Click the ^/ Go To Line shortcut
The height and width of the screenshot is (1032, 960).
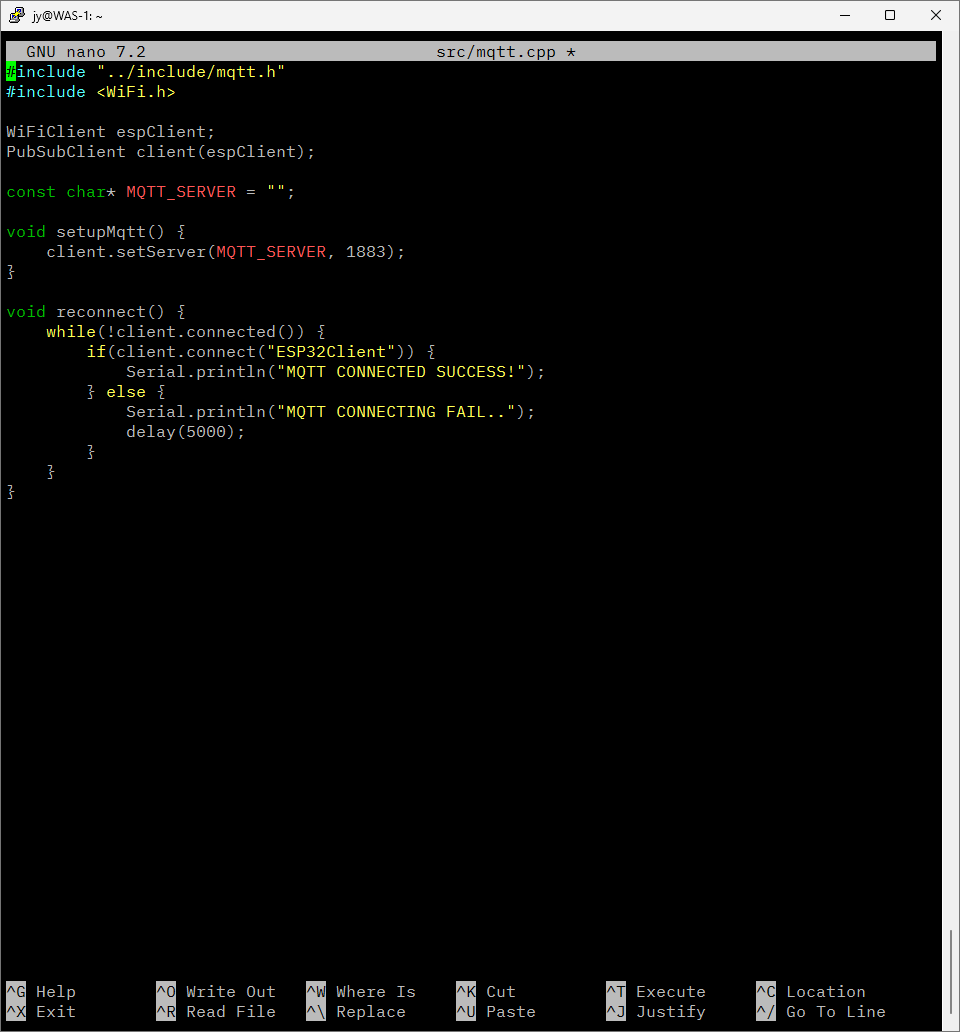[821, 1012]
